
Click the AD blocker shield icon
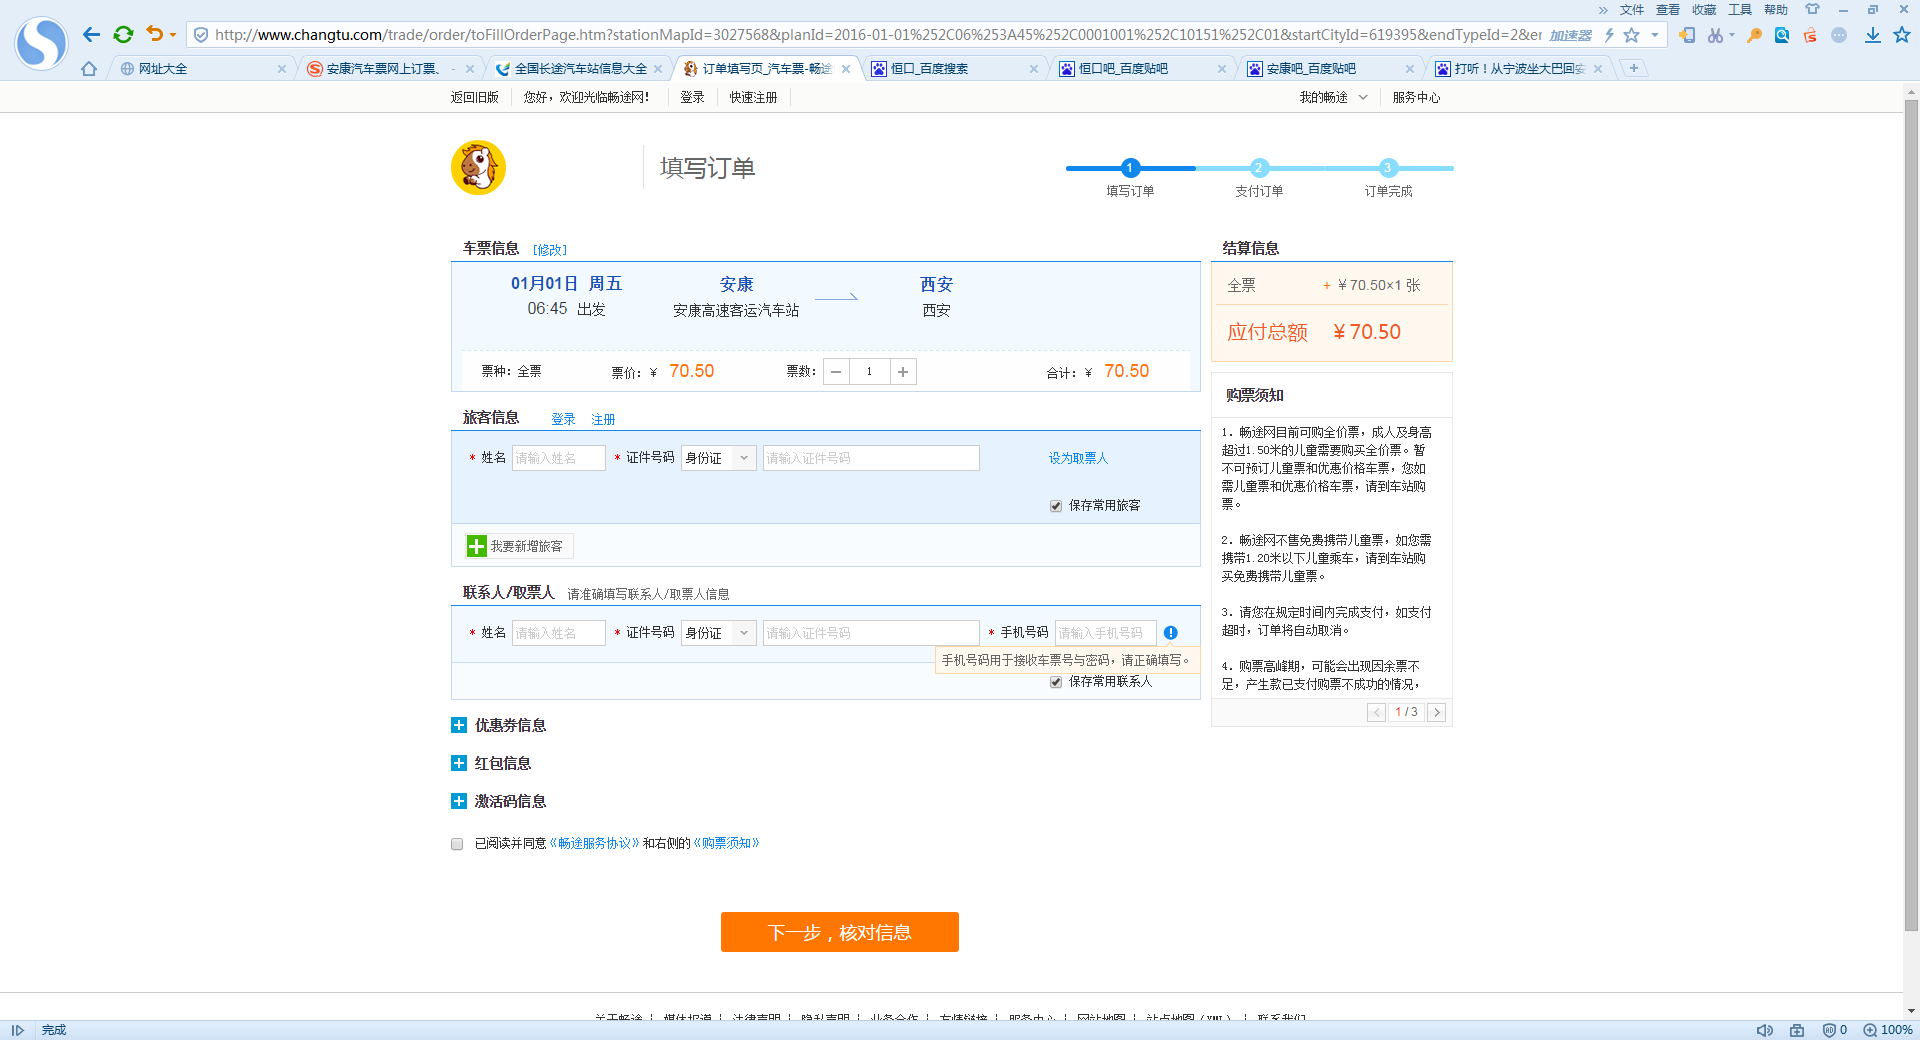[x=1829, y=1030]
